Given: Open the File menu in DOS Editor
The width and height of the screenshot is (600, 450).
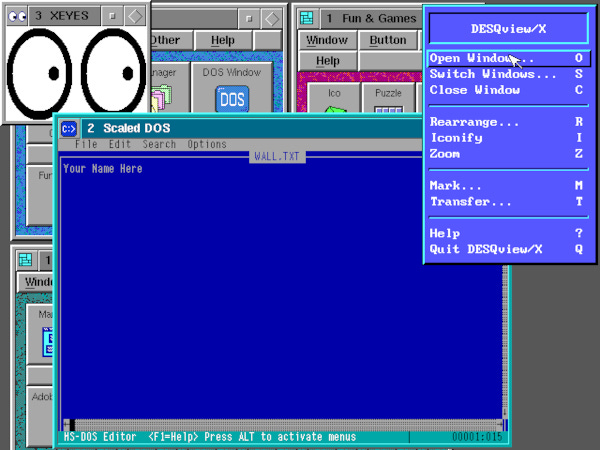Looking at the screenshot, I should pos(86,144).
